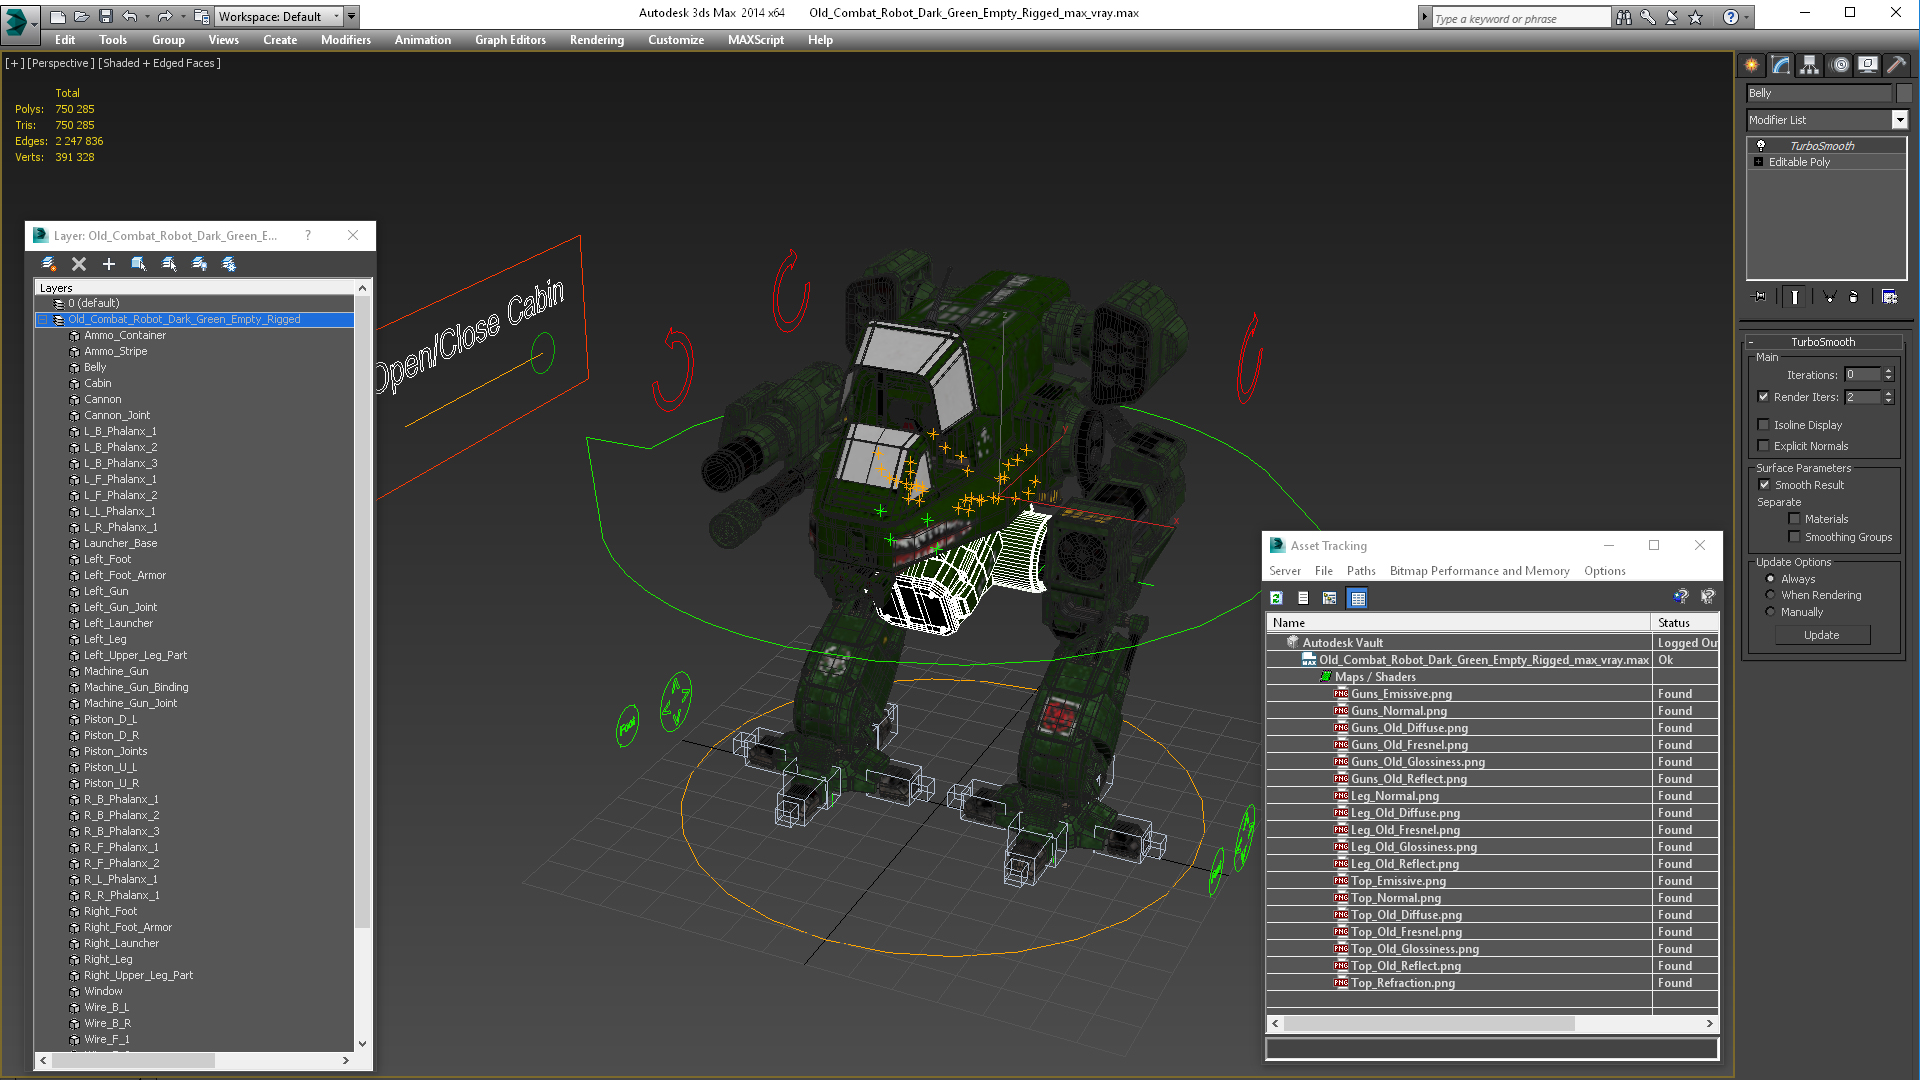Open the quick access toolbar customize arrow

click(x=352, y=17)
